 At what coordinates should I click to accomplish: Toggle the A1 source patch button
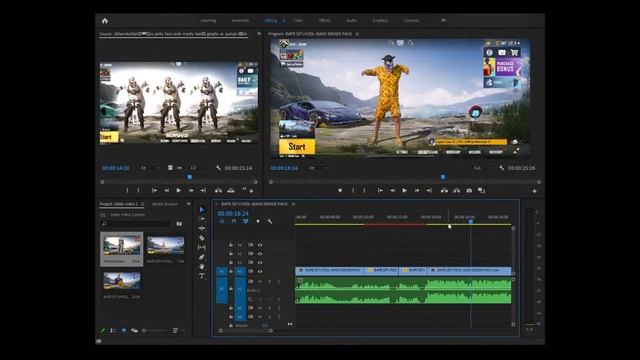[x=222, y=289]
